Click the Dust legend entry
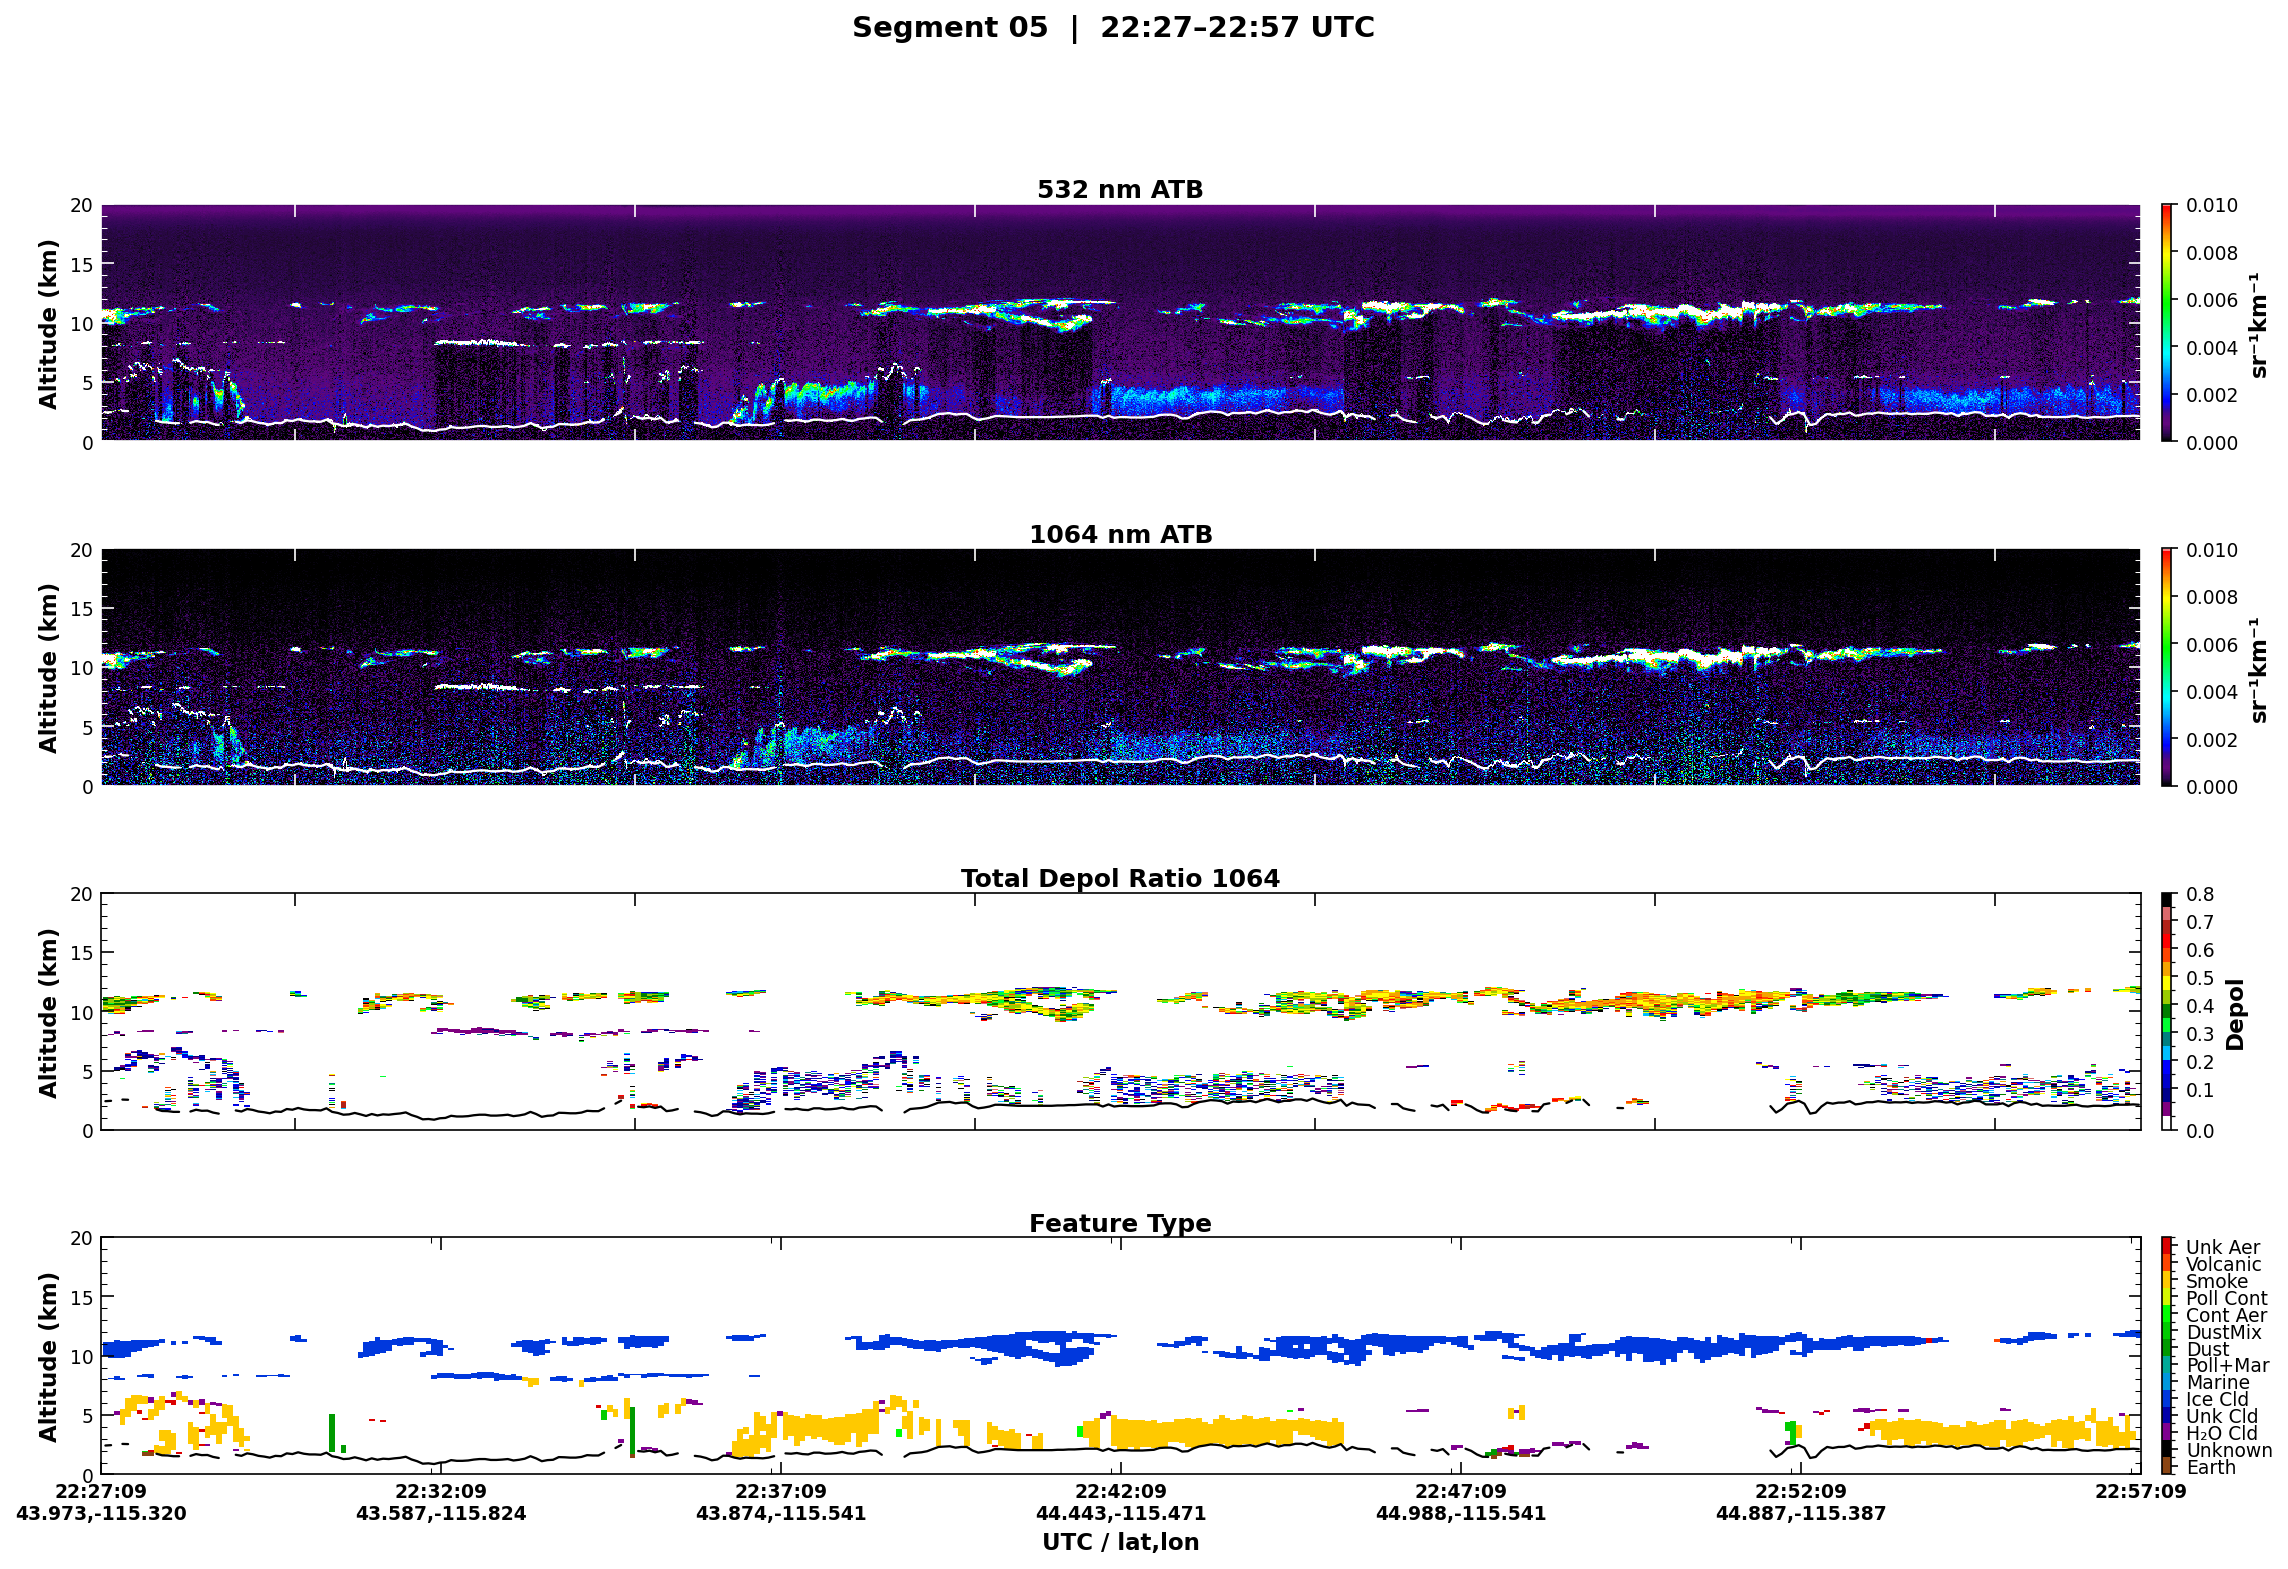Viewport: 2288px width, 1569px height. pos(2207,1350)
